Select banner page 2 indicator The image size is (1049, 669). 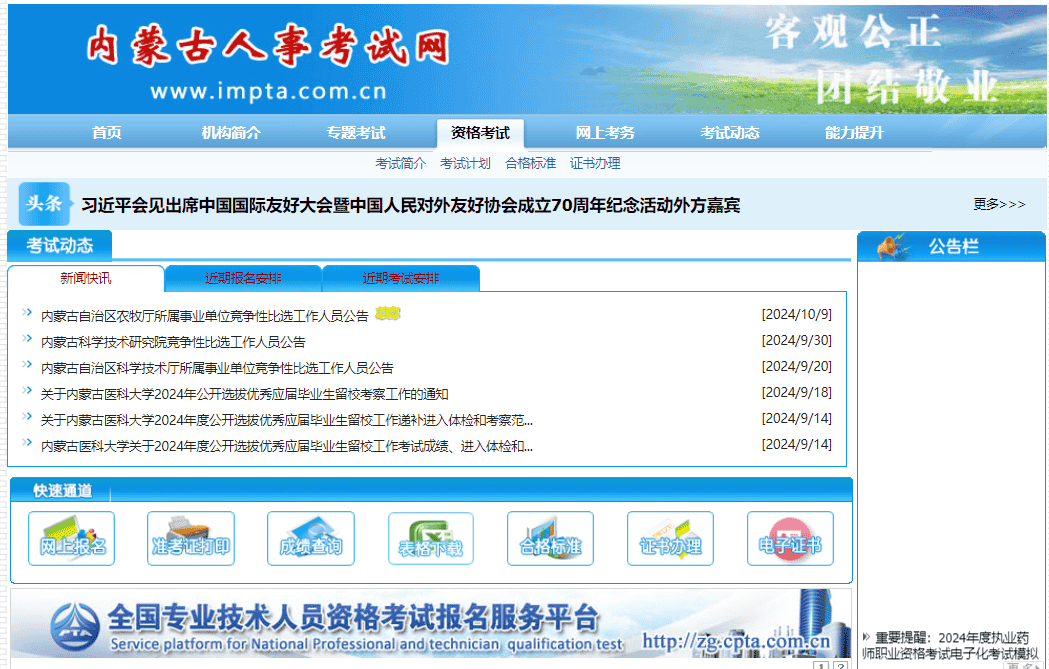tap(839, 665)
